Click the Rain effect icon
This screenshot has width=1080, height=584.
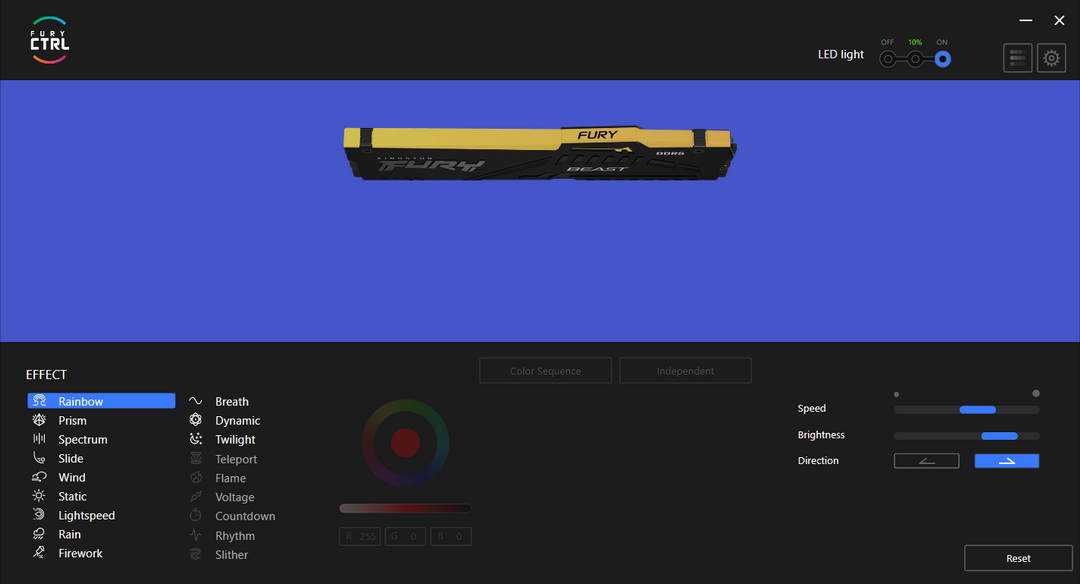[39, 534]
